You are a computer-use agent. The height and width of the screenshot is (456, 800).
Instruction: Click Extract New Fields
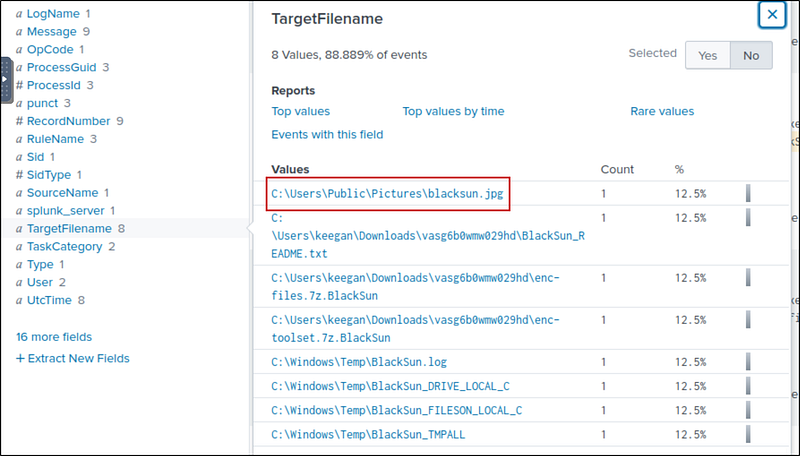coord(72,358)
